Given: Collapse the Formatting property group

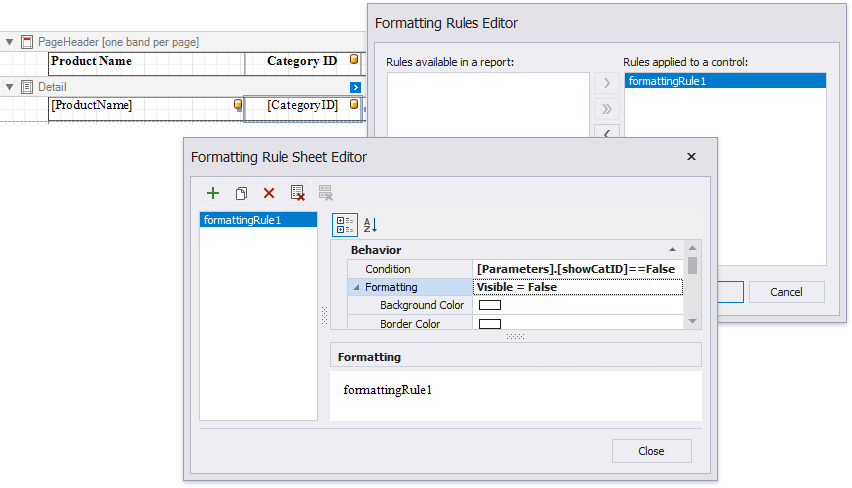Looking at the screenshot, I should 356,288.
